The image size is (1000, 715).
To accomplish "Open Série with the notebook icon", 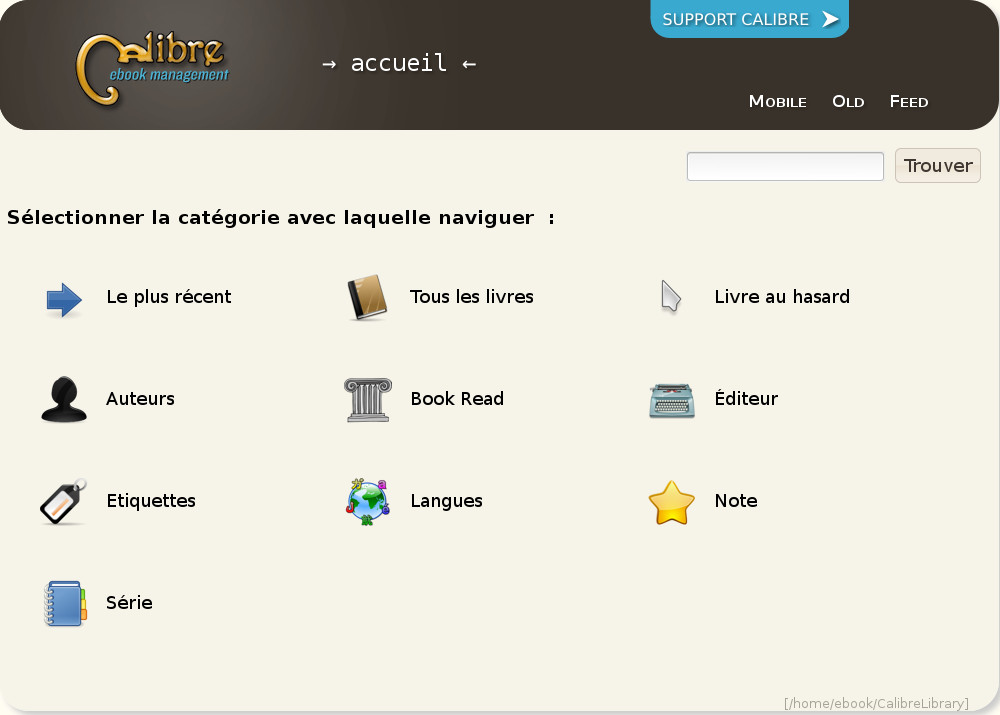I will 64,603.
